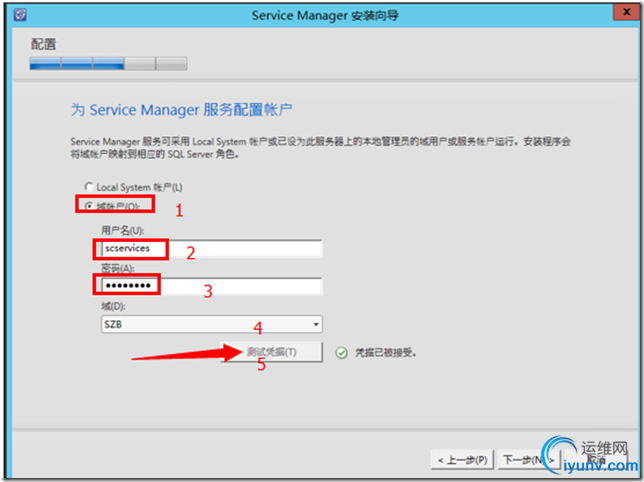Image resolution: width=644 pixels, height=482 pixels.
Task: Open the domain dropdown showing SZB
Action: 212,324
